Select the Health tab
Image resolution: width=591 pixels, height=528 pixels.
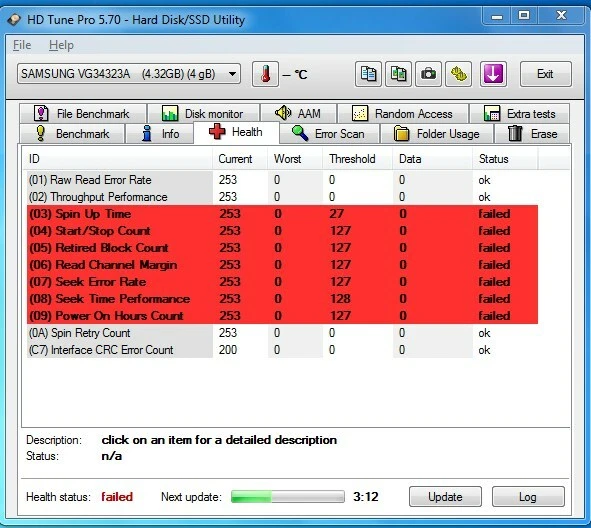pyautogui.click(x=236, y=132)
